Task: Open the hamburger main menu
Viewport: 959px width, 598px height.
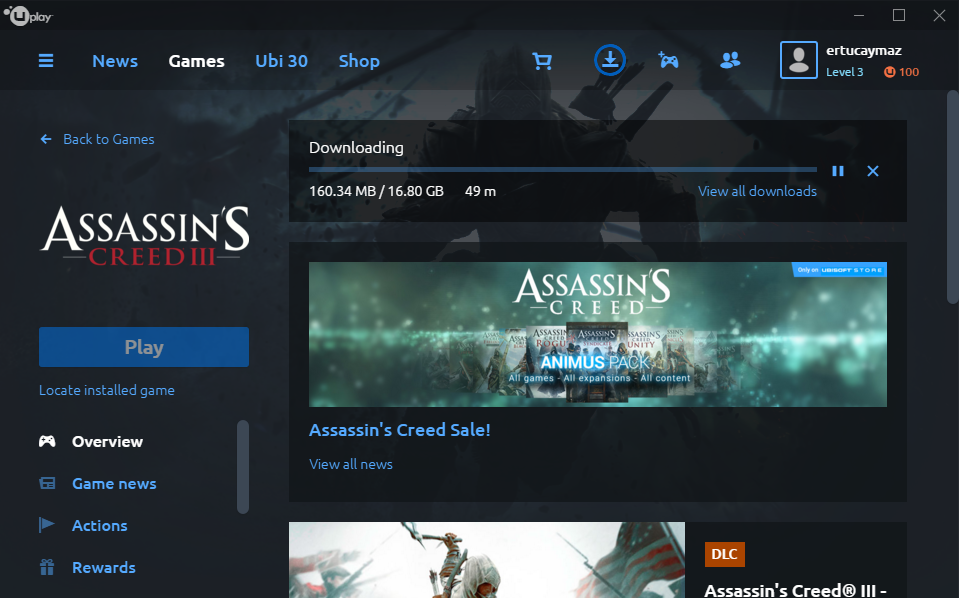Action: [46, 61]
